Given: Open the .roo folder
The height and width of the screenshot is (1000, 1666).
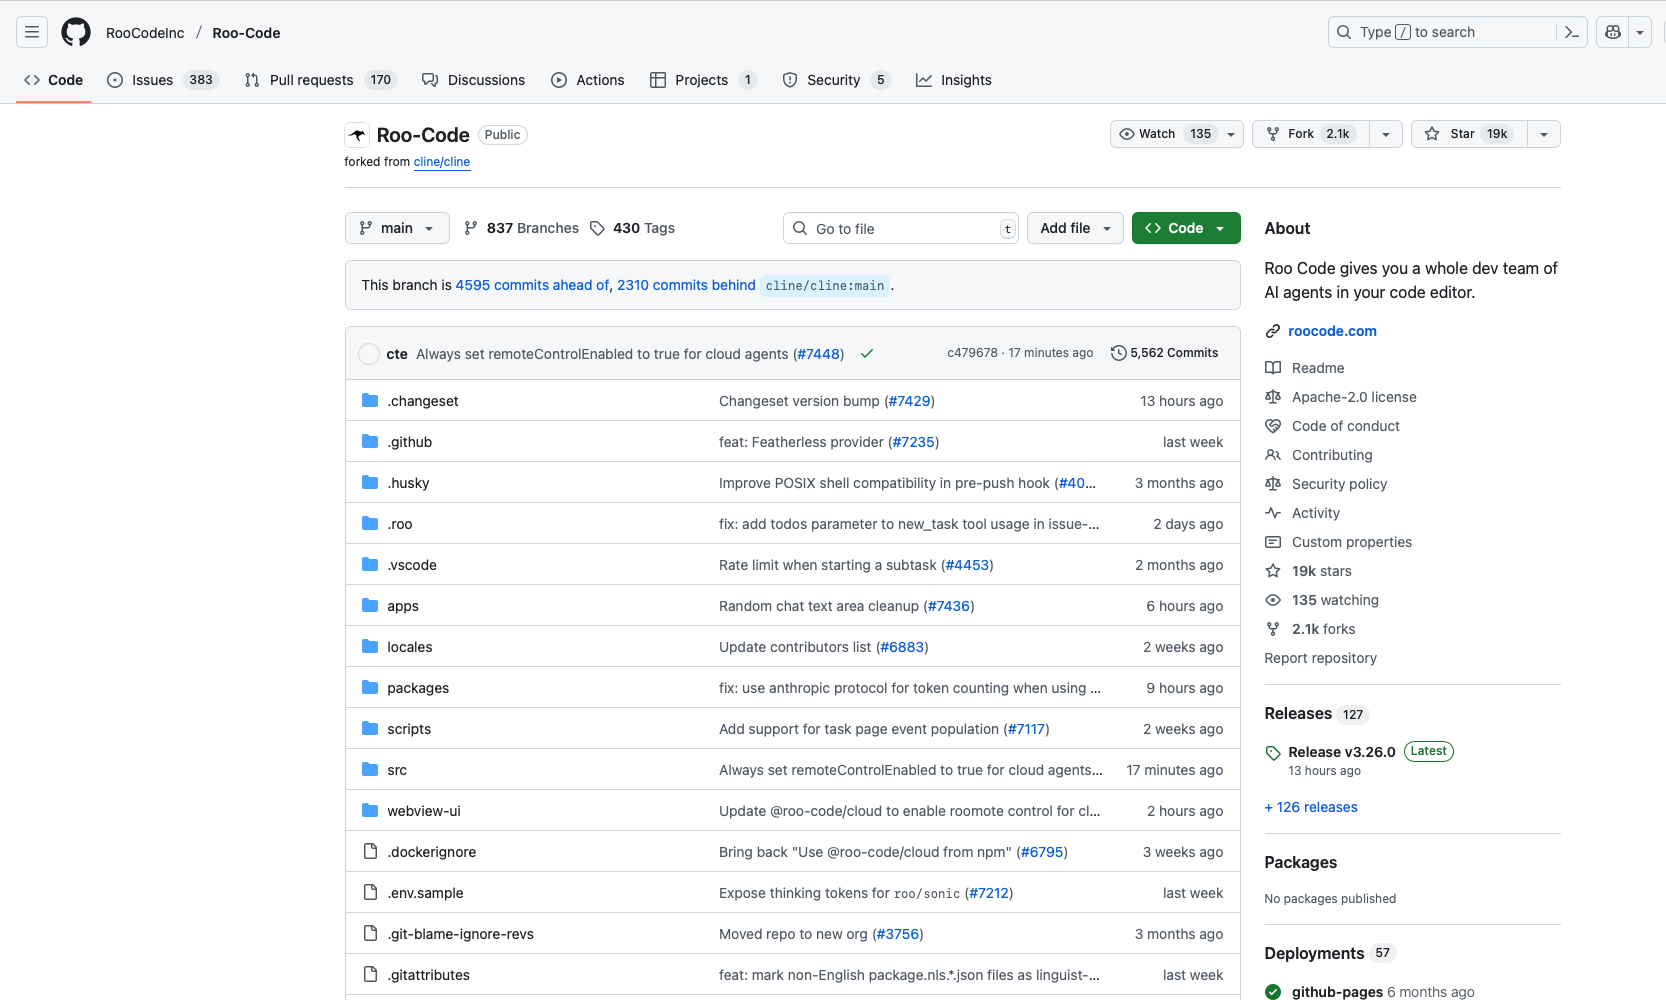Looking at the screenshot, I should click(400, 524).
